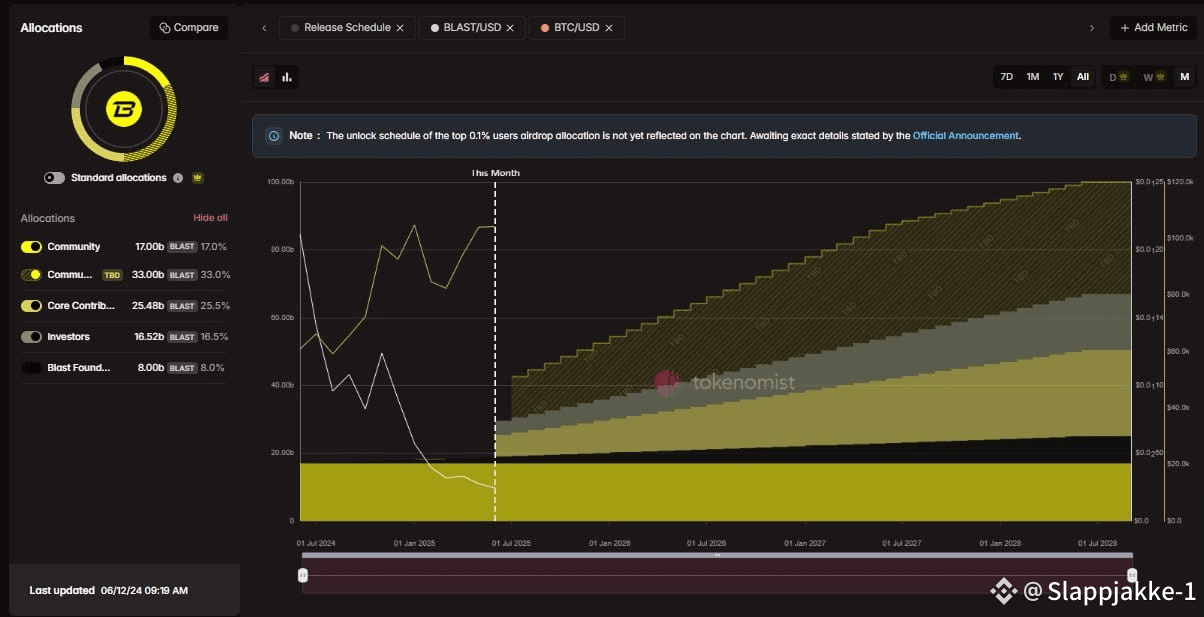Open the Official Announcement link
Image resolution: width=1204 pixels, height=617 pixels.
point(966,136)
